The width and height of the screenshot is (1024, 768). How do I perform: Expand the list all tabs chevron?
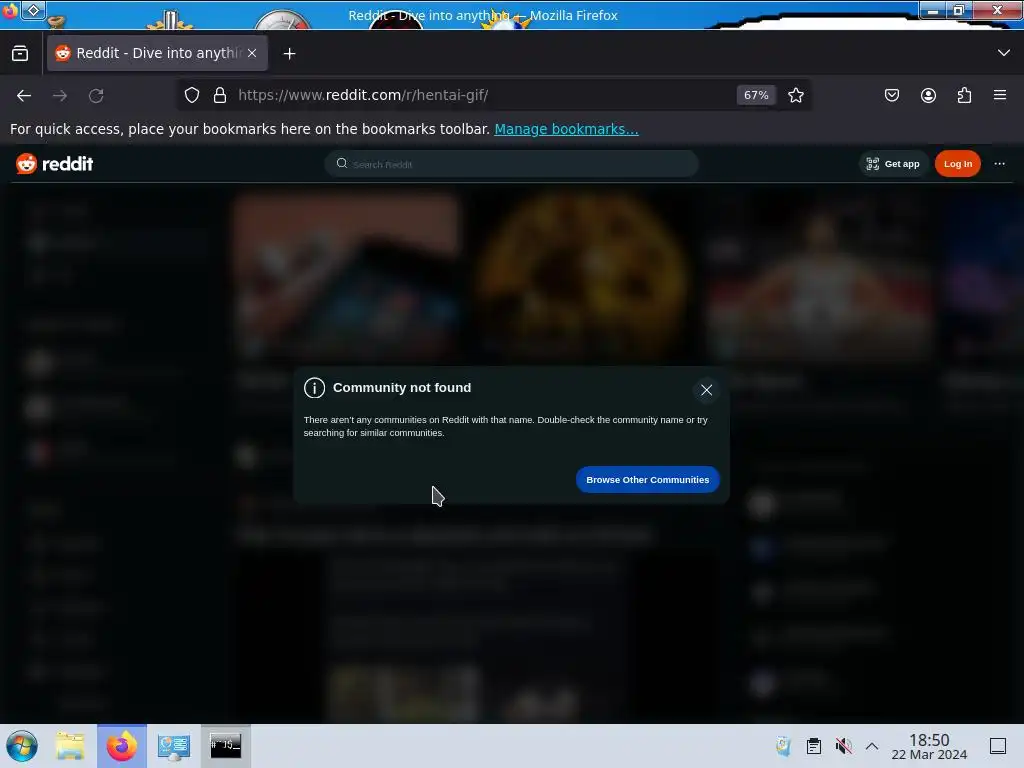1003,53
